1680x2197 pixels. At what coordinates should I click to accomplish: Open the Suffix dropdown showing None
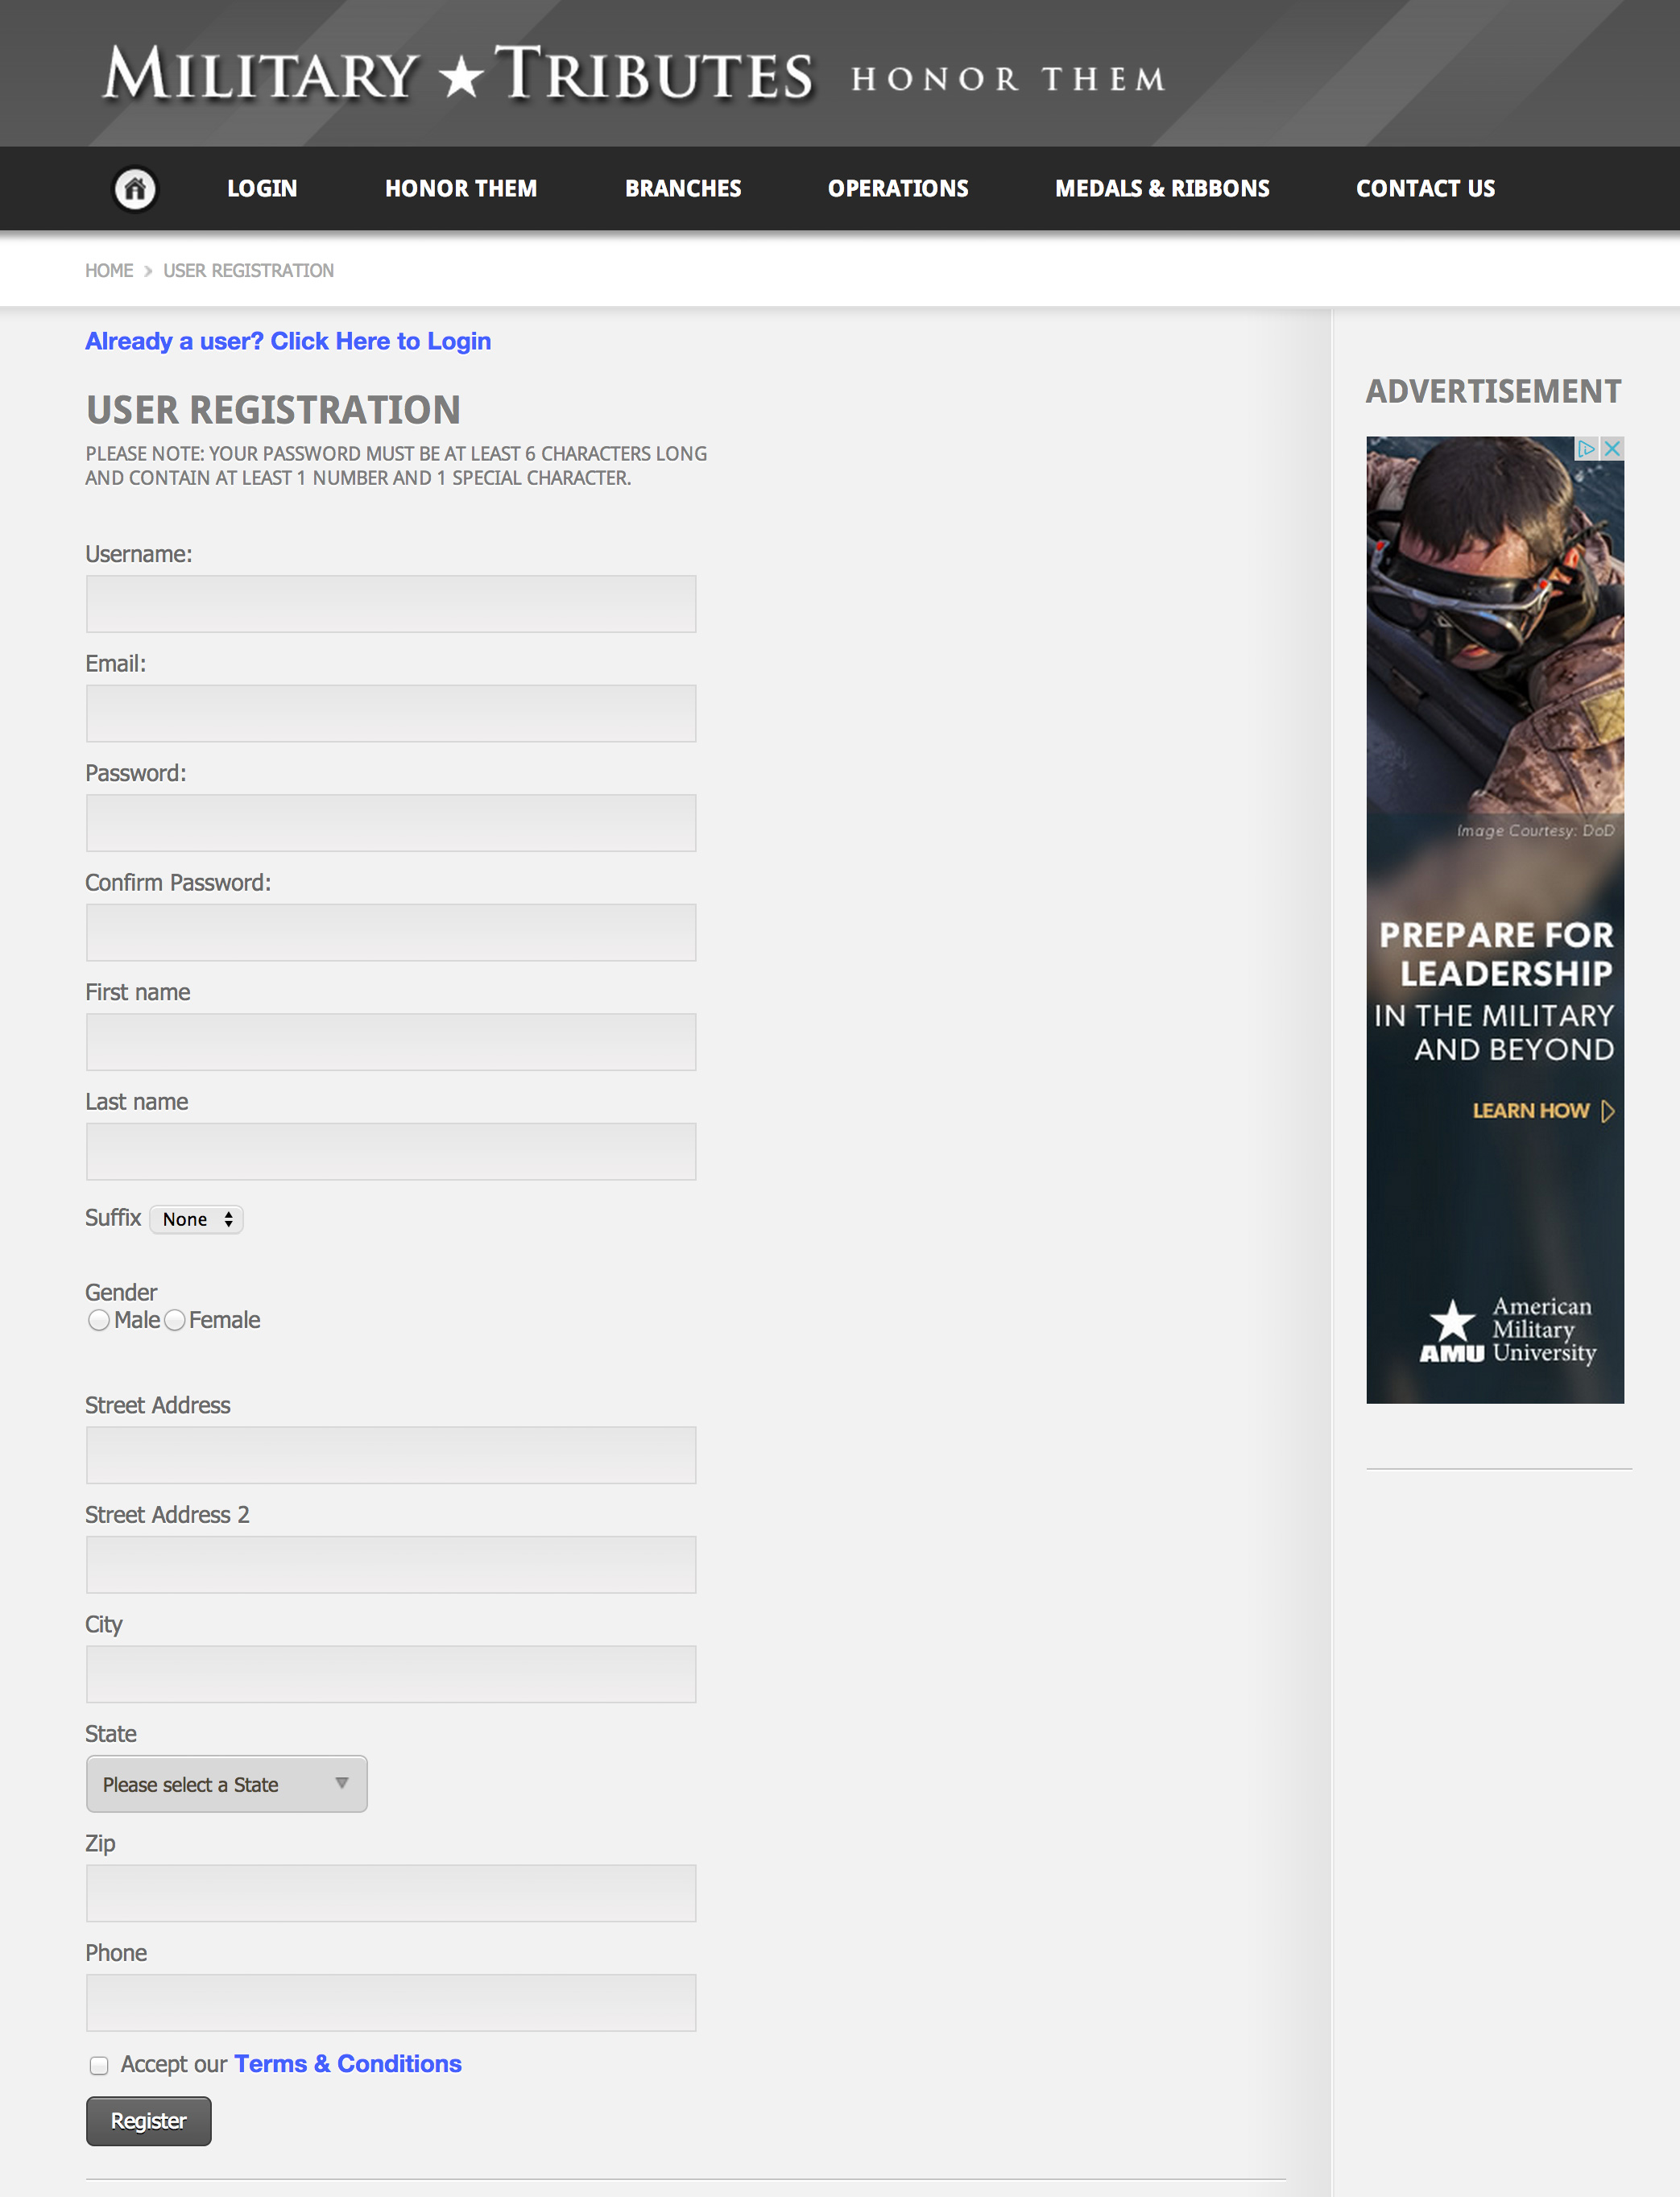[x=197, y=1219]
